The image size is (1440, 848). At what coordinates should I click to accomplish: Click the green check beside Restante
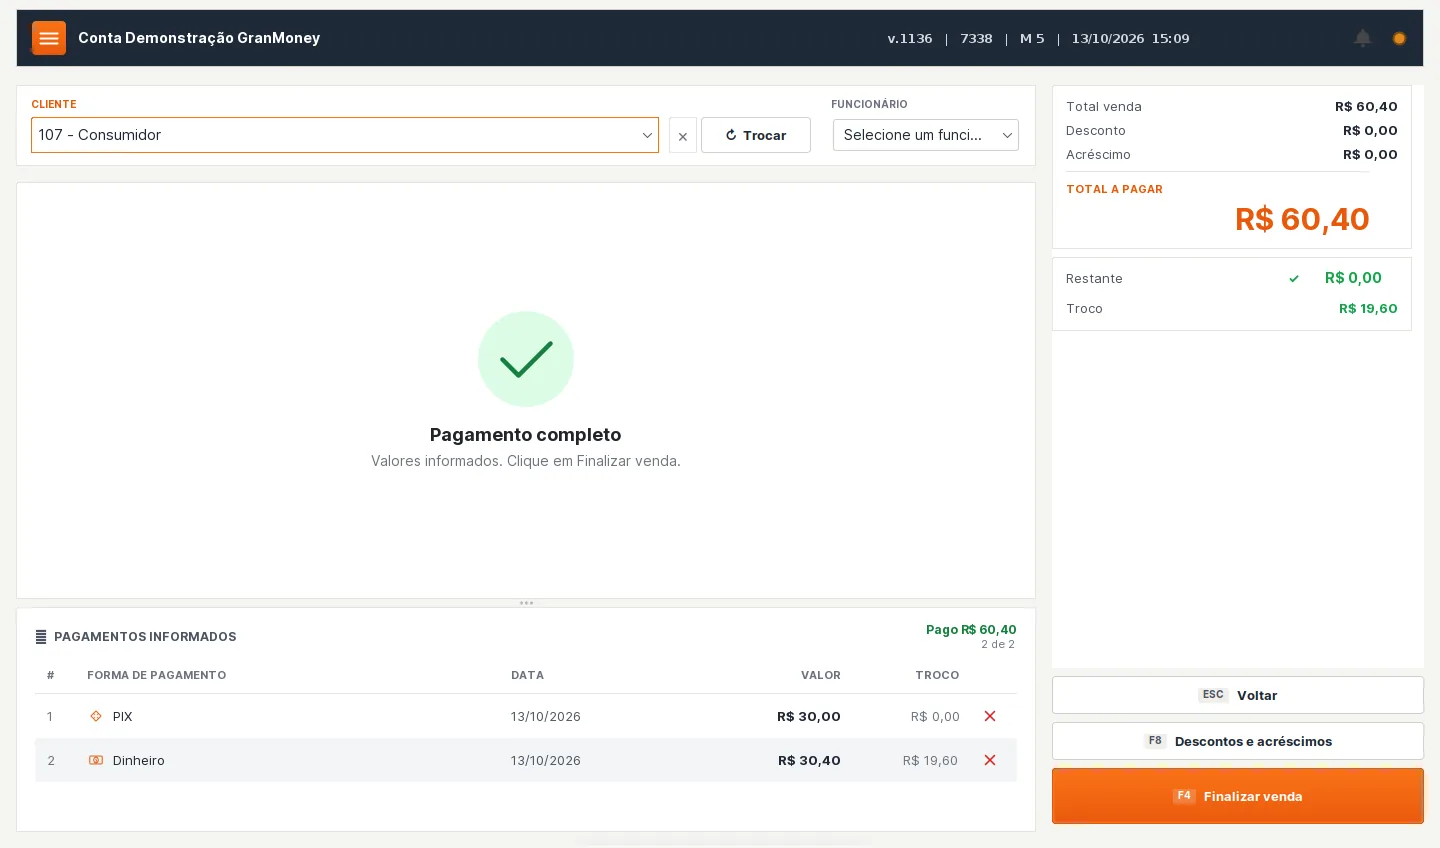pos(1294,279)
